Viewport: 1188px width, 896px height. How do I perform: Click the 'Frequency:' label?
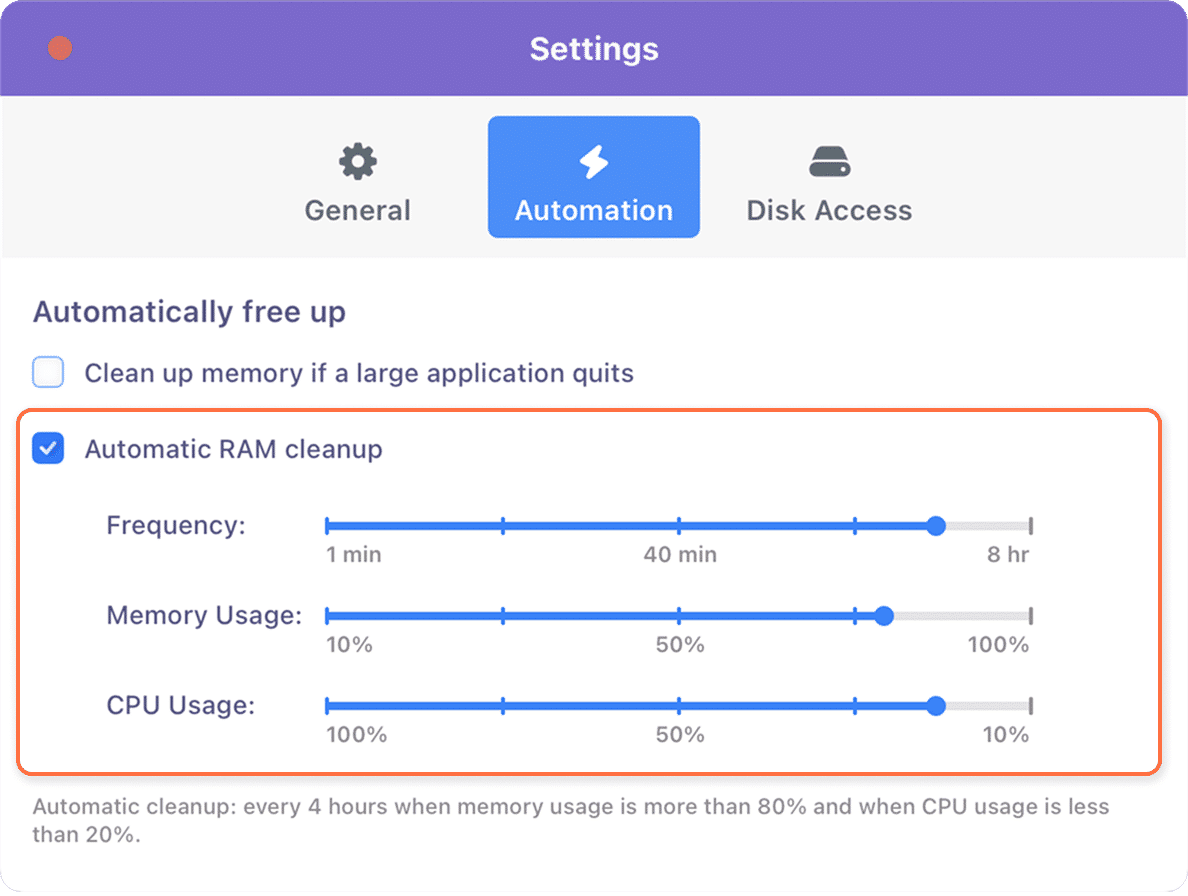[176, 525]
